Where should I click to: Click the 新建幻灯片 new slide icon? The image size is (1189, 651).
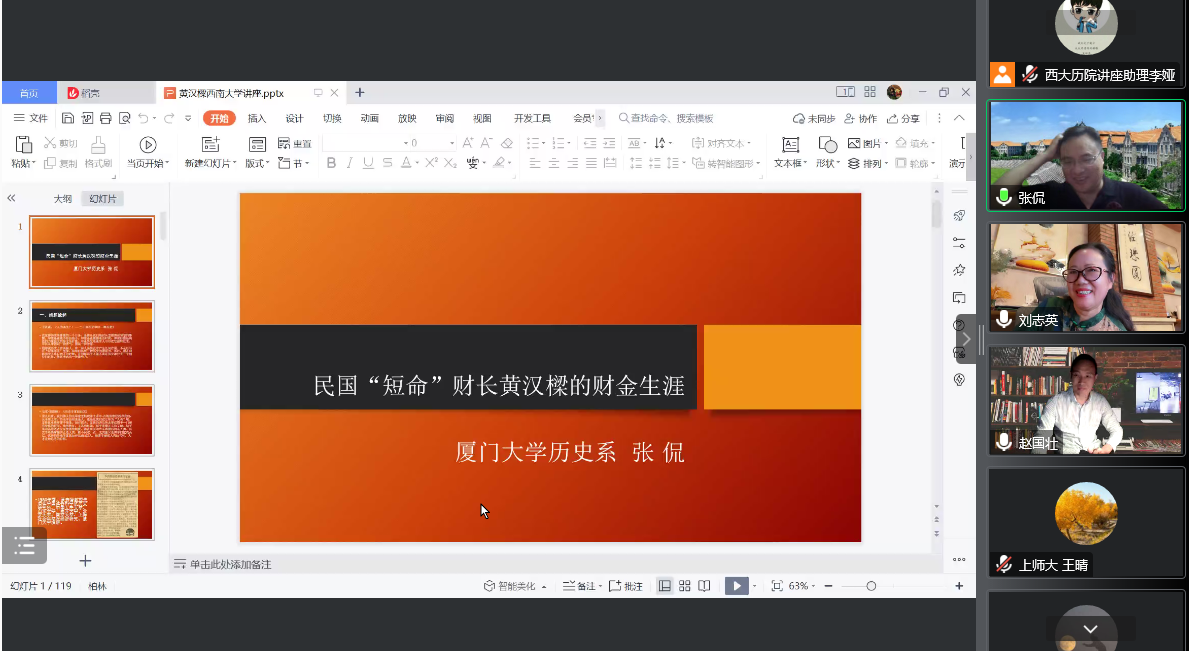(210, 145)
